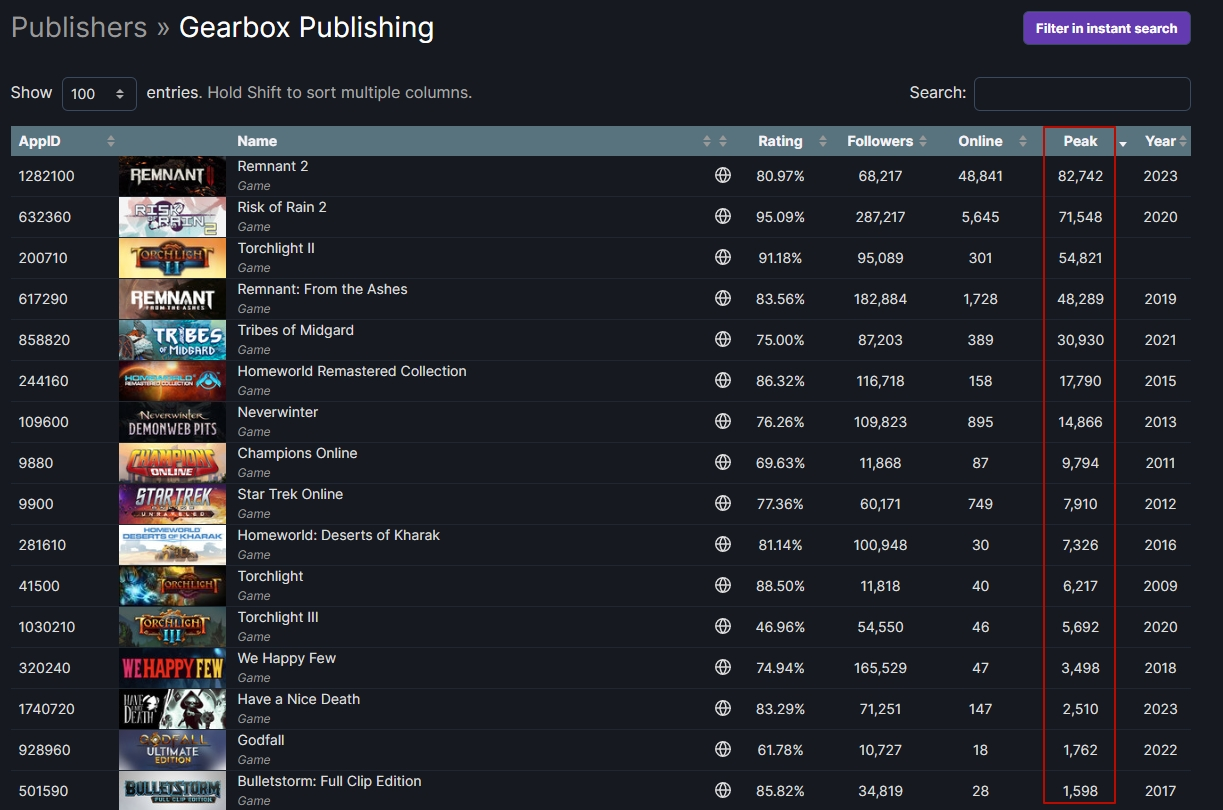Image resolution: width=1223 pixels, height=810 pixels.
Task: Click globe icon for Remnant: From the Ashes
Action: 723,299
